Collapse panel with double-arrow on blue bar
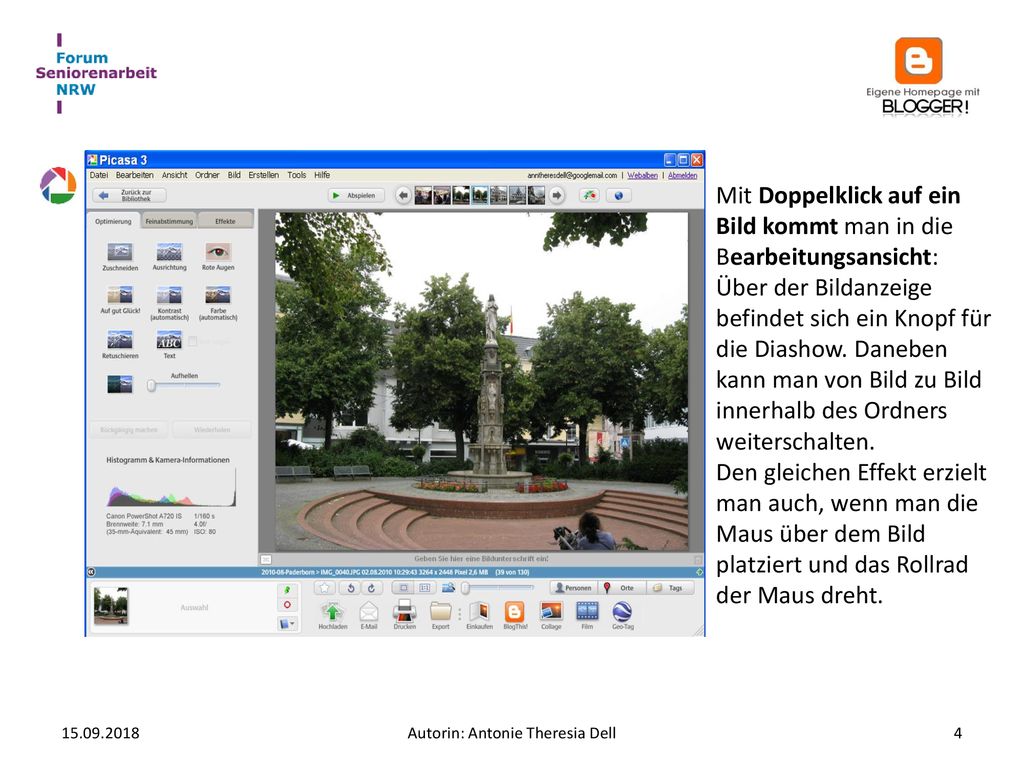The image size is (1024, 768). 91,572
